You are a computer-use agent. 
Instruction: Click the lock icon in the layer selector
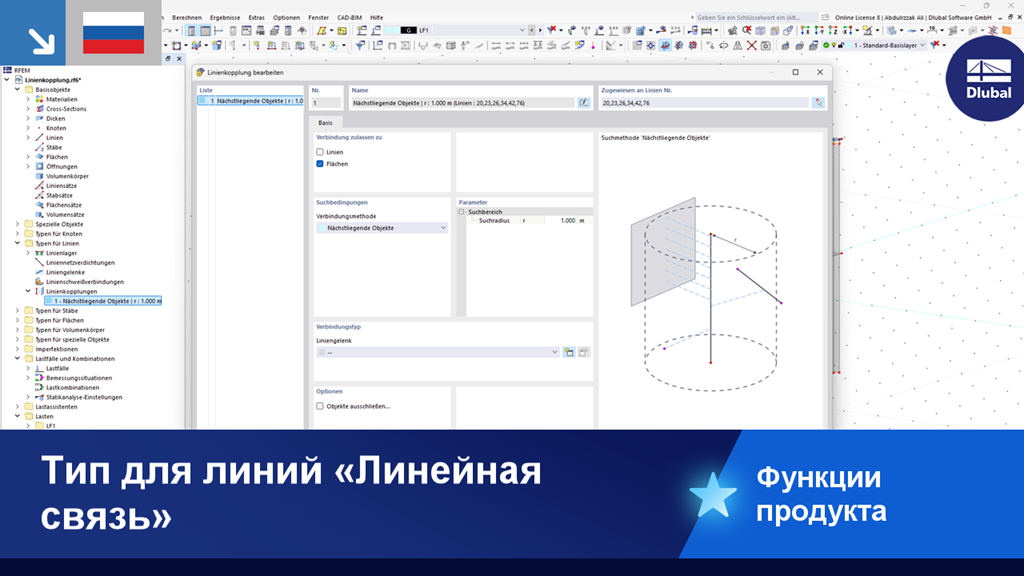pyautogui.click(x=841, y=45)
